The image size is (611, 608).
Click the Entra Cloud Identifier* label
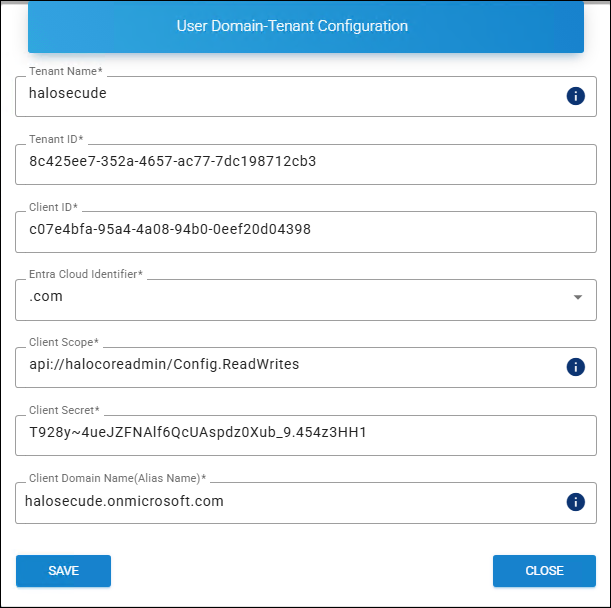click(x=86, y=274)
